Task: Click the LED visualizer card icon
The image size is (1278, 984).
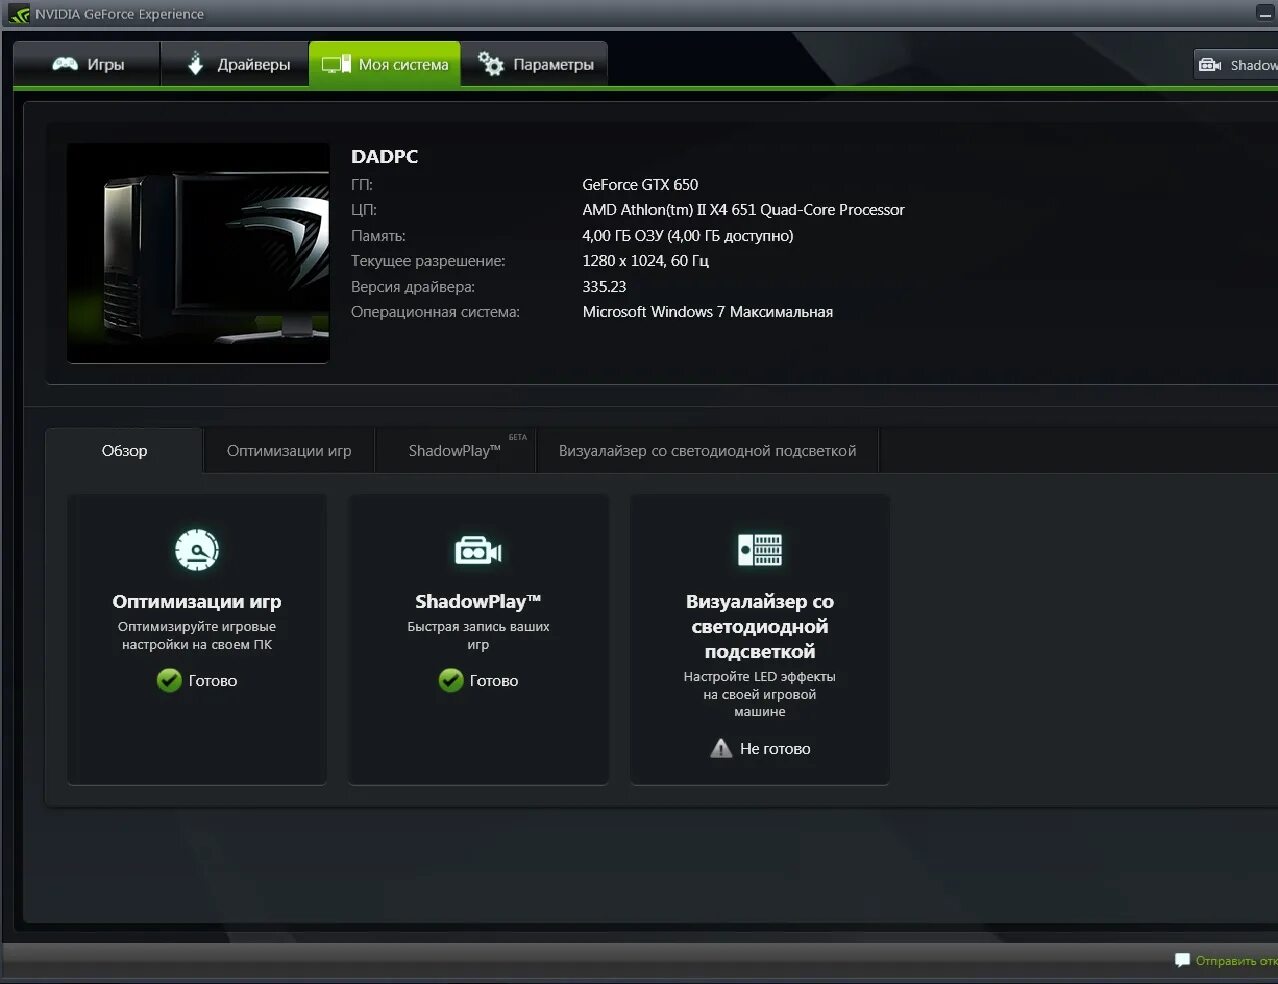Action: pos(760,550)
